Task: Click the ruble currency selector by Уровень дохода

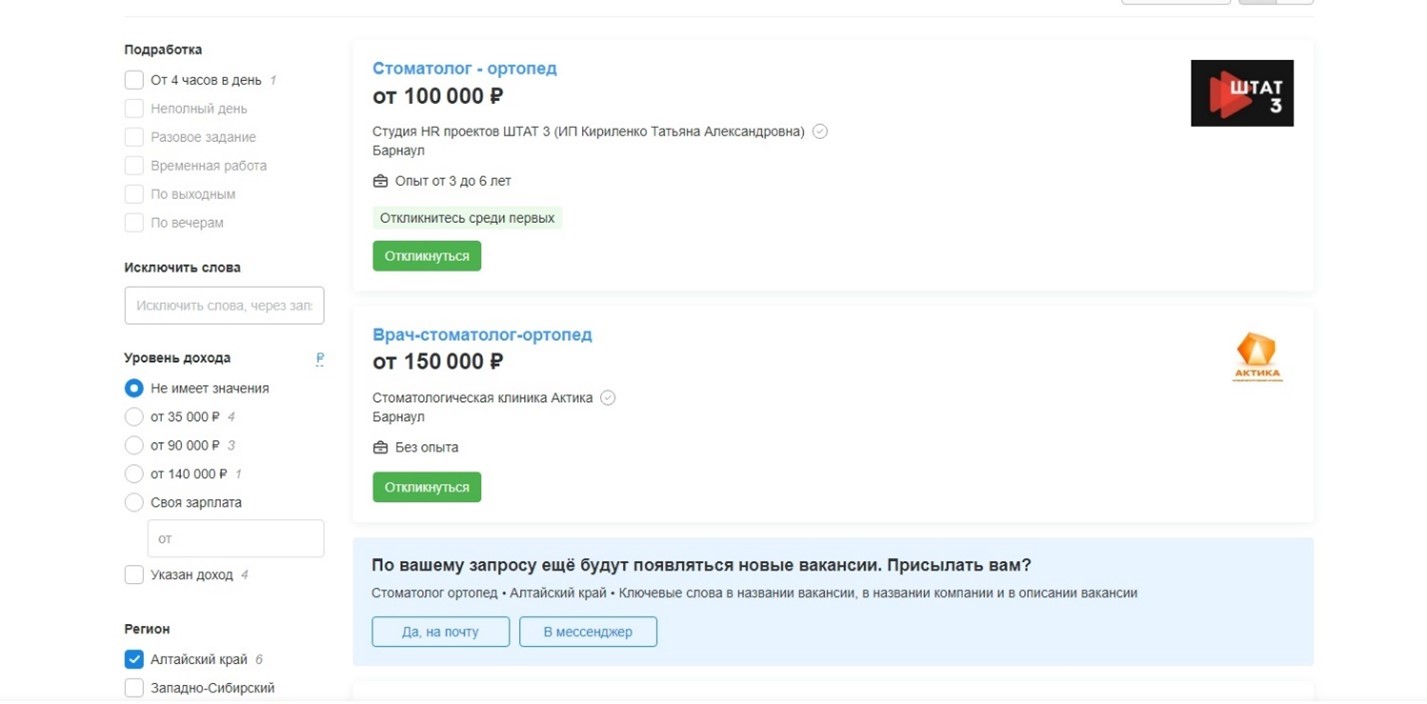Action: click(319, 358)
